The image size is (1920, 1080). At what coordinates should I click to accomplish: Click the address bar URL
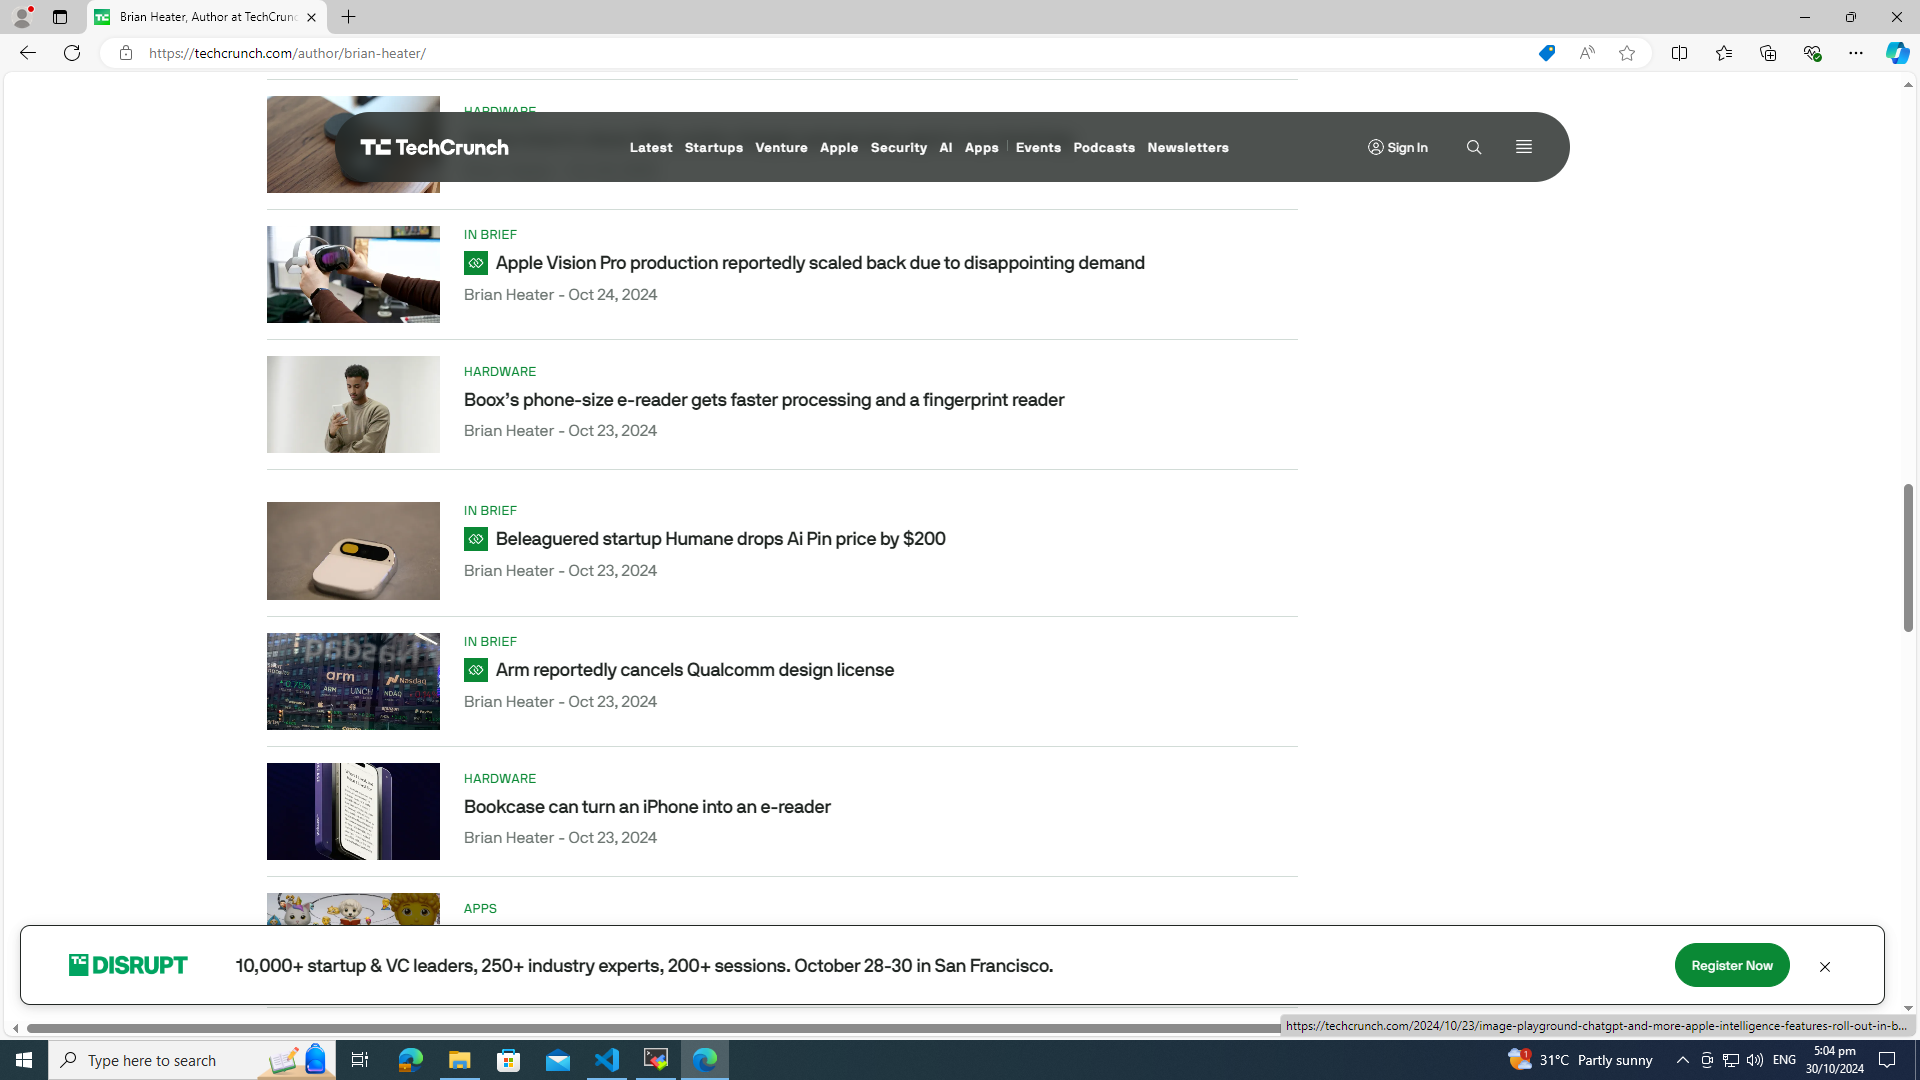click(287, 53)
